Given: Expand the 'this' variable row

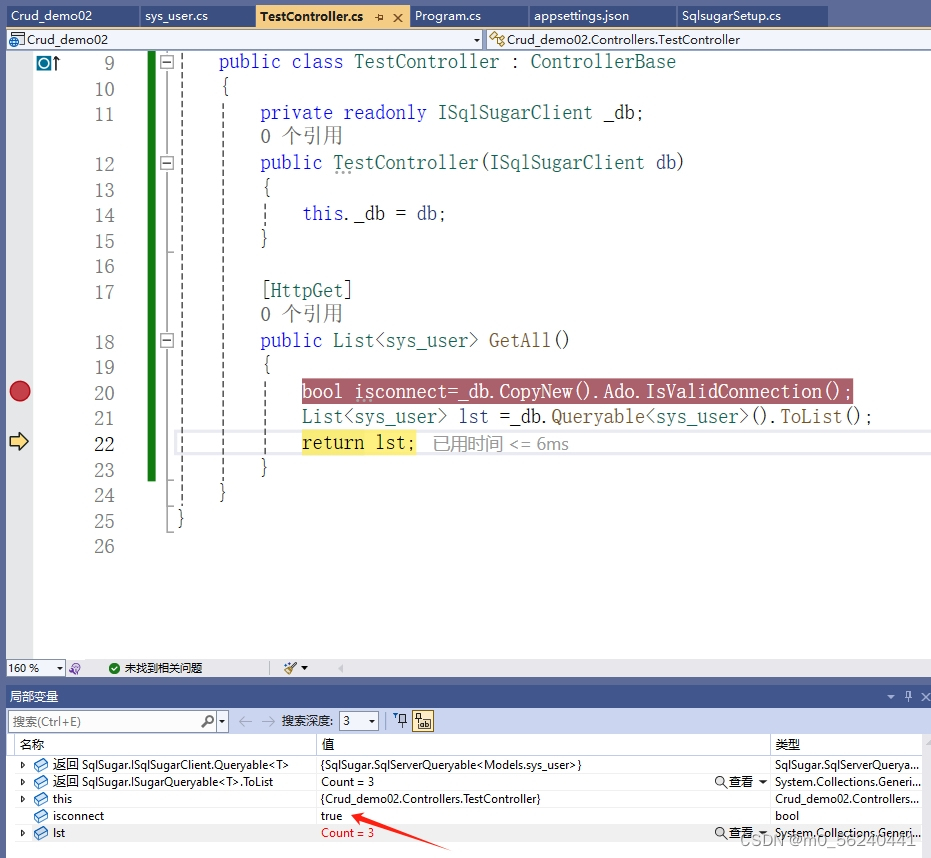Looking at the screenshot, I should click(x=23, y=799).
